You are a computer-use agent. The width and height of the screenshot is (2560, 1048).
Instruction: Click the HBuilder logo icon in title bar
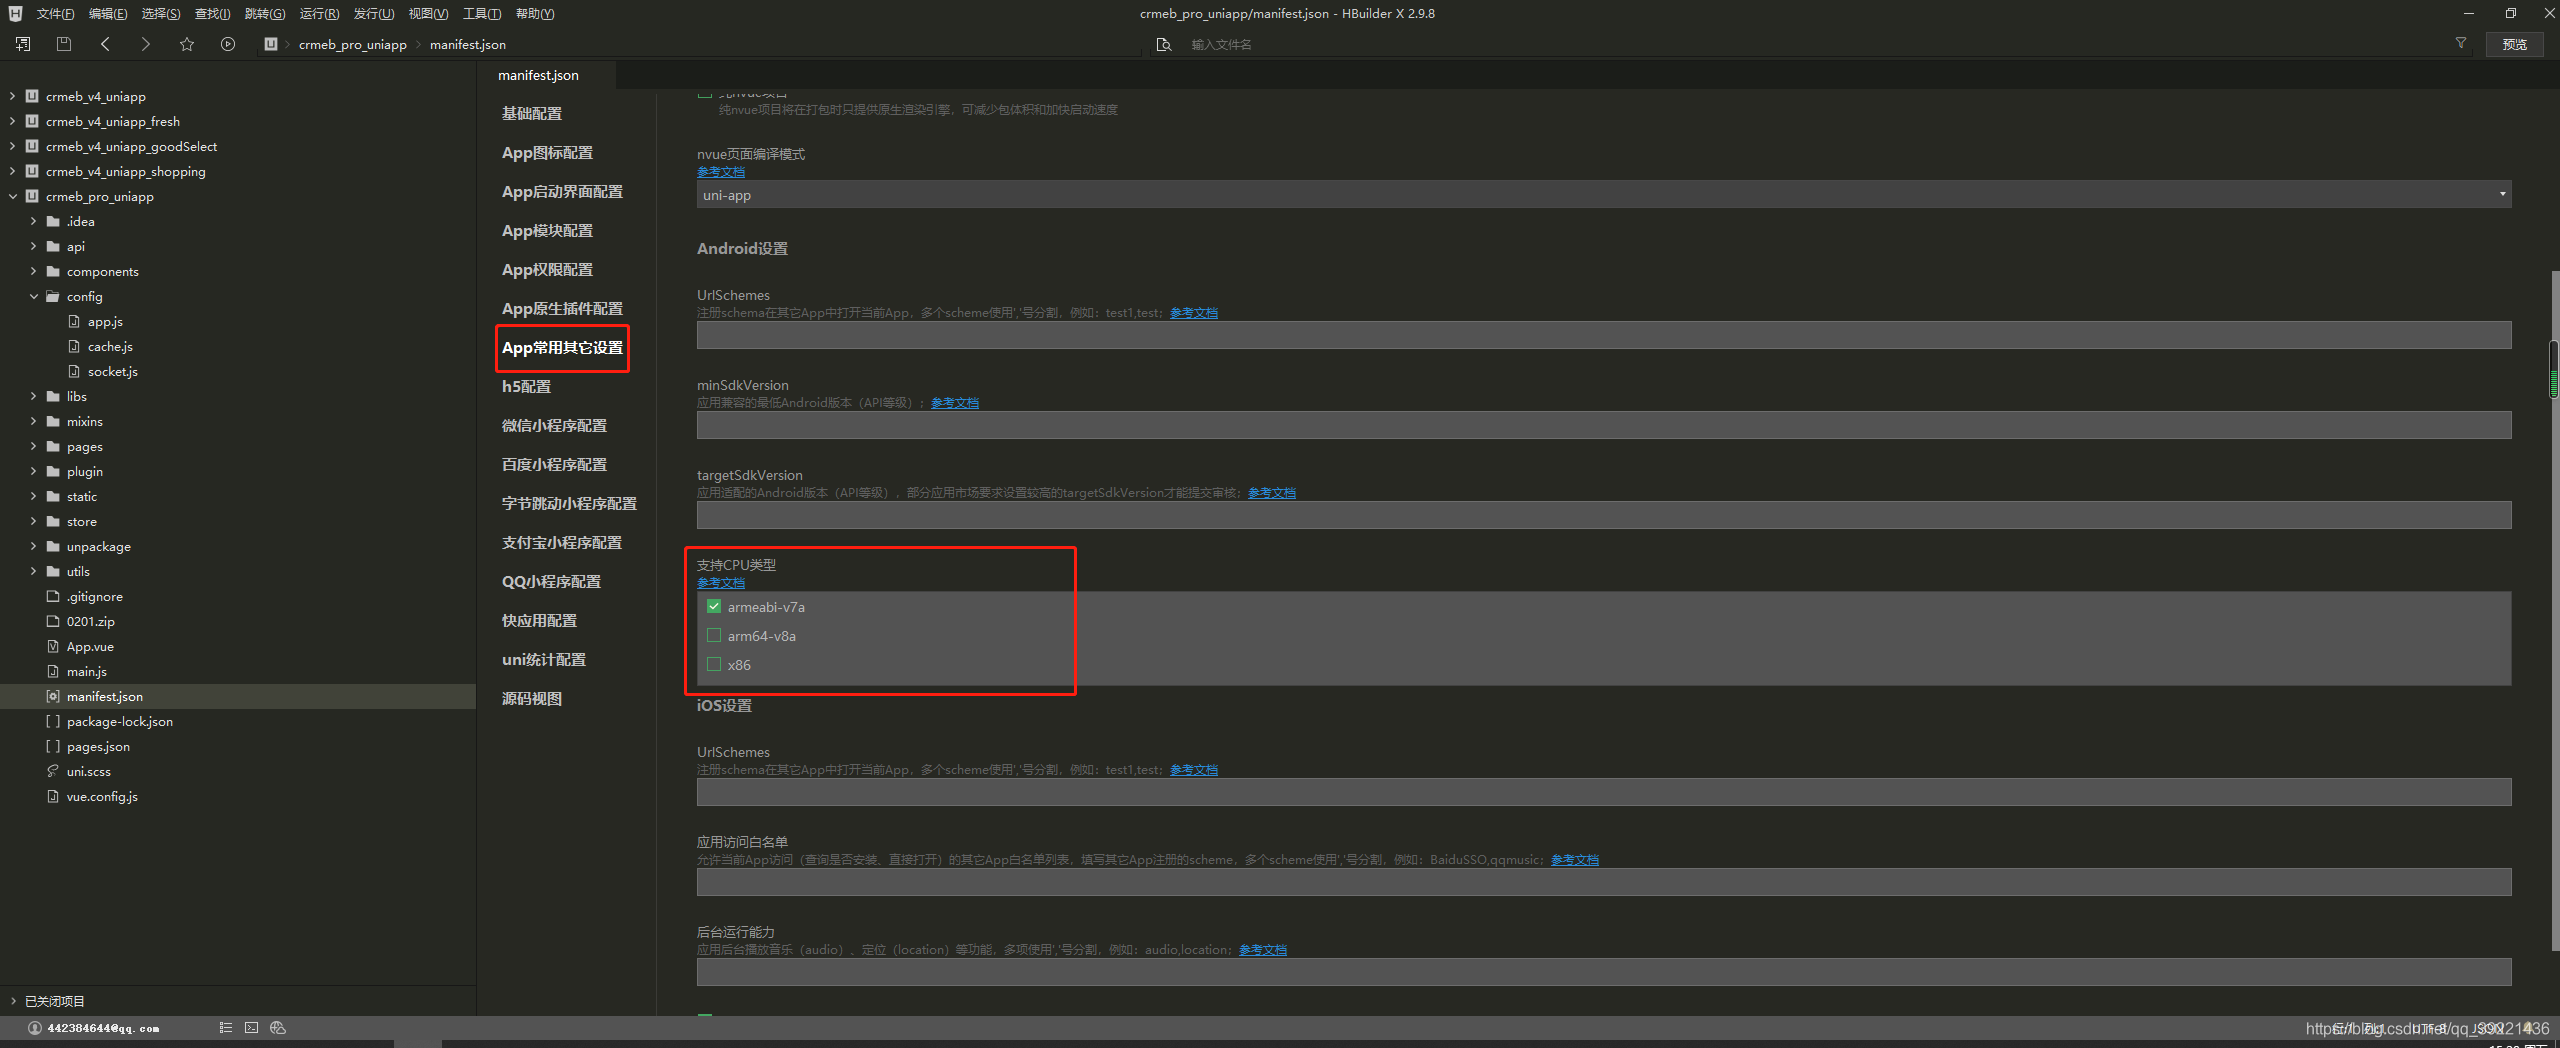tap(15, 13)
